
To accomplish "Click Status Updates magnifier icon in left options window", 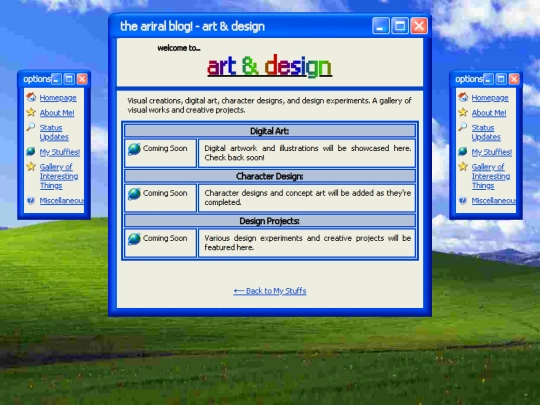I will coord(31,127).
